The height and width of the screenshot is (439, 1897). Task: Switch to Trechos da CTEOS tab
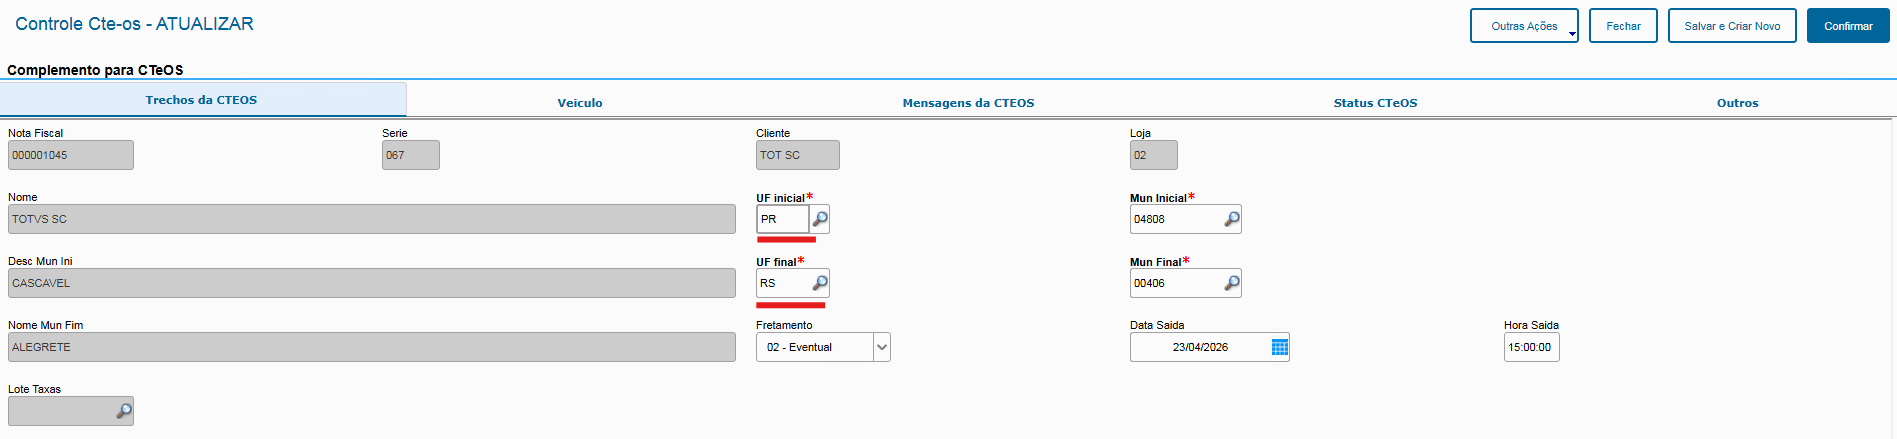(x=202, y=100)
